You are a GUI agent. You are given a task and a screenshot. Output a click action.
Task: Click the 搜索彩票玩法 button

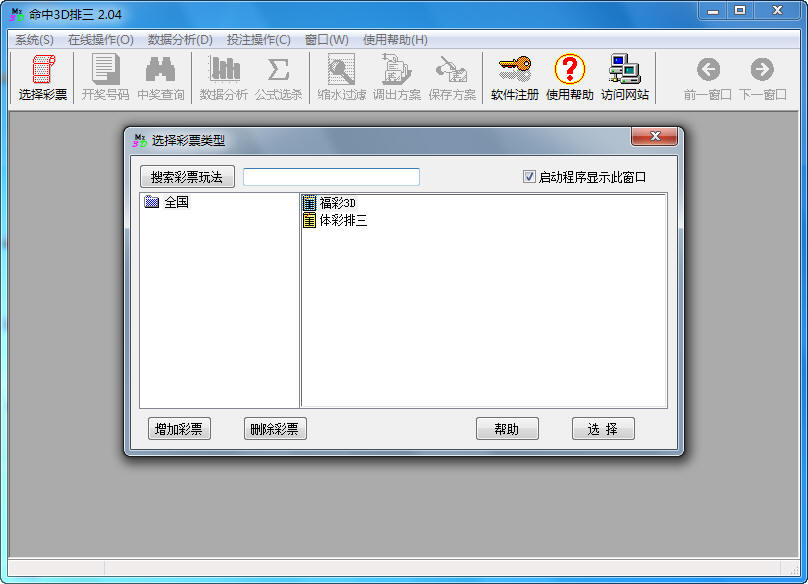(187, 177)
